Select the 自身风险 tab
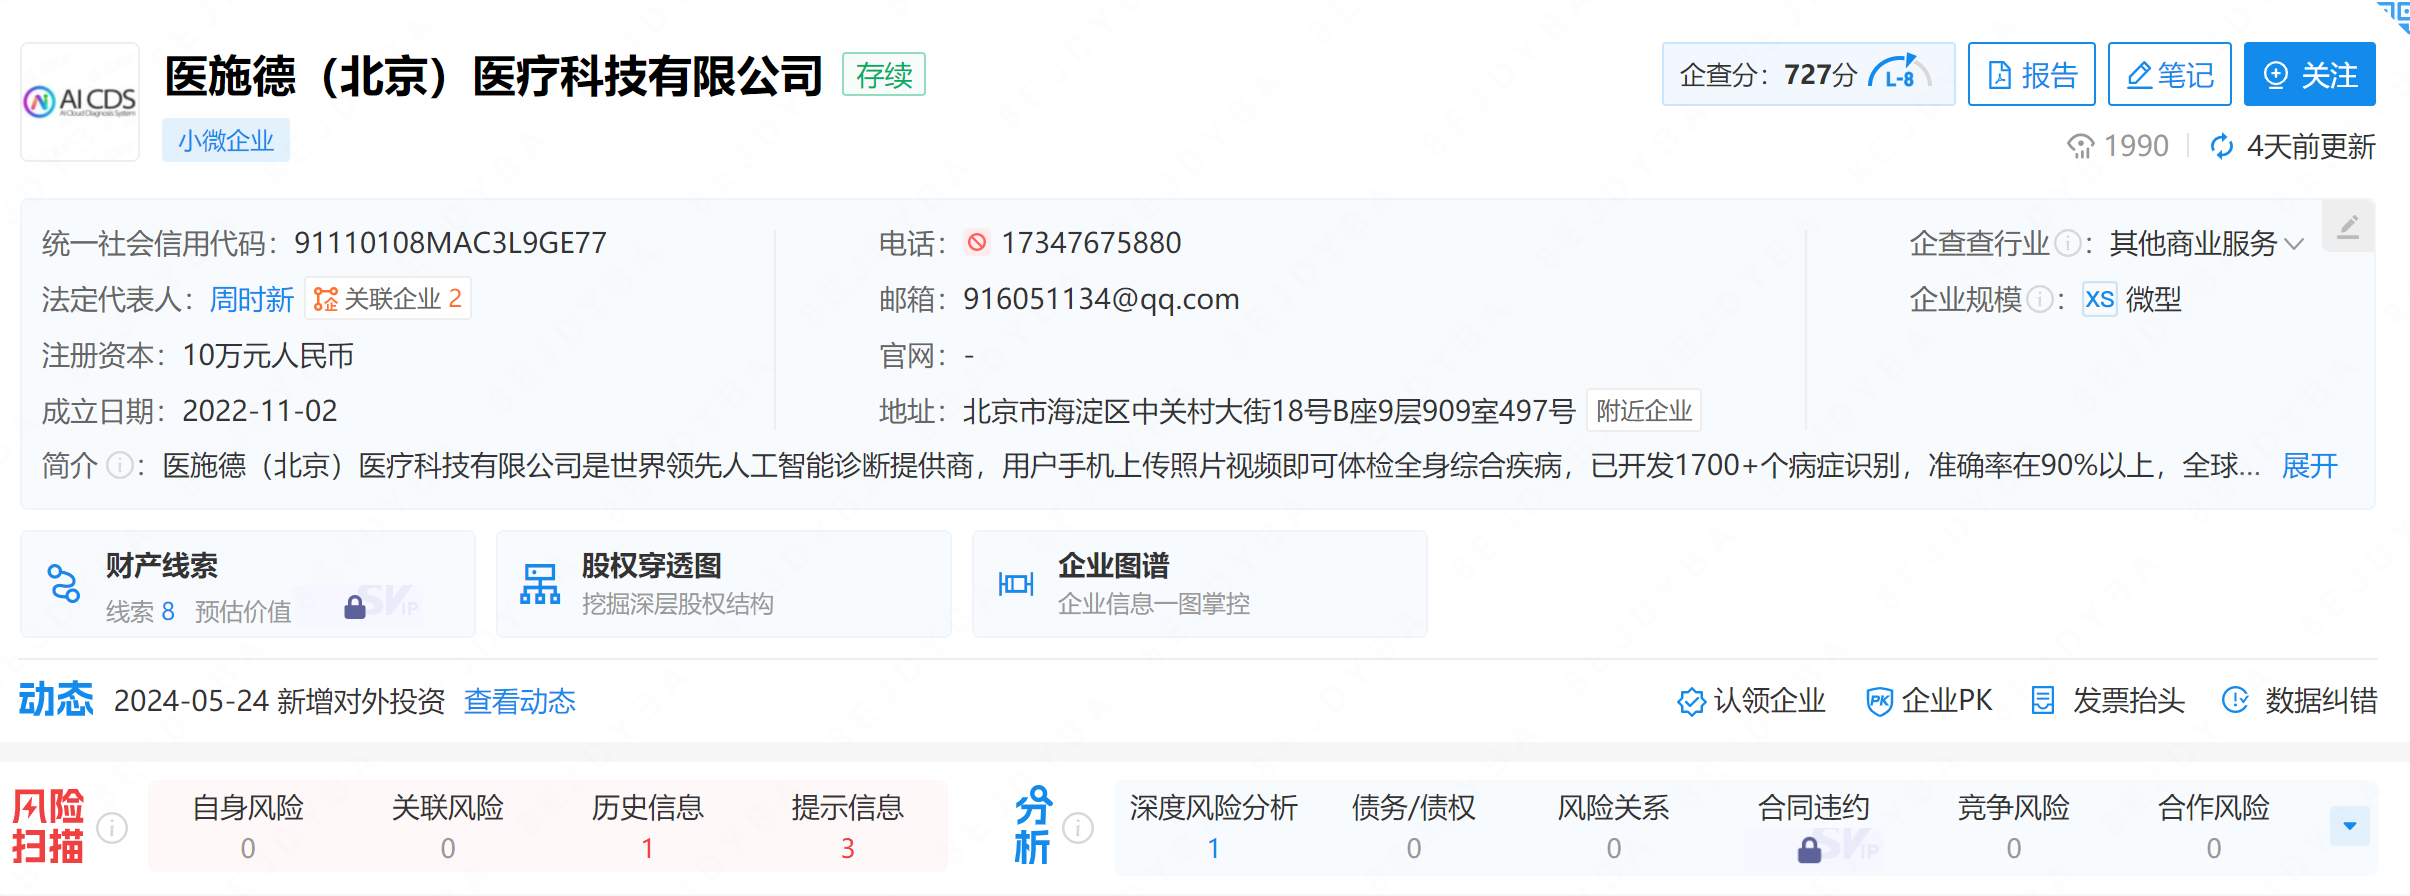This screenshot has height=896, width=2410. tap(248, 827)
